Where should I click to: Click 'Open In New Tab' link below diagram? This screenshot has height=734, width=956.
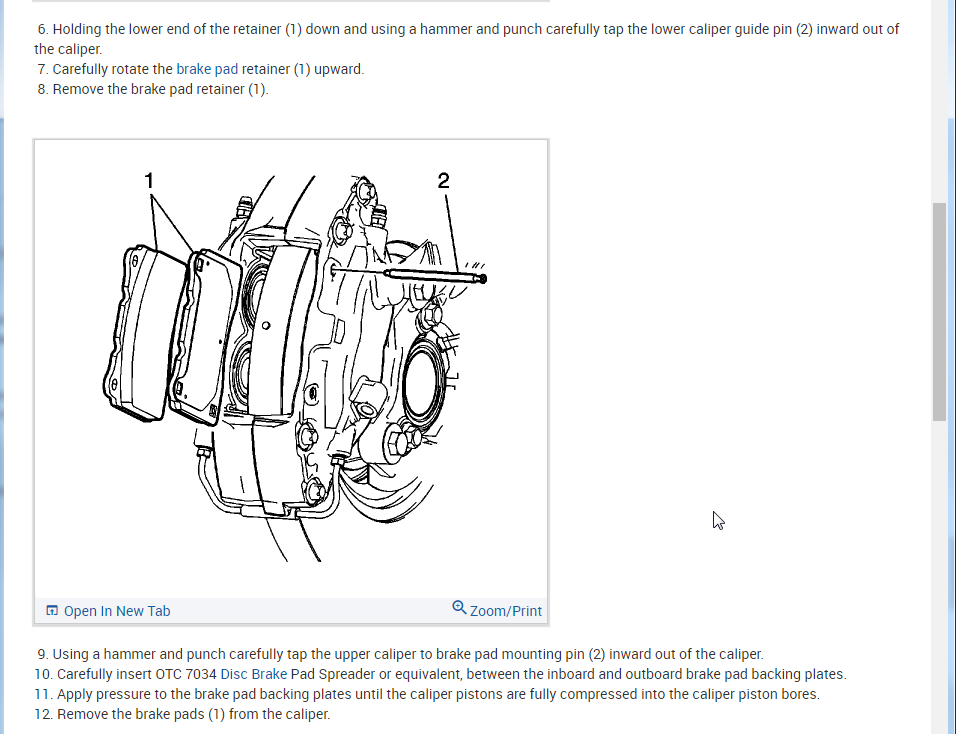click(116, 611)
